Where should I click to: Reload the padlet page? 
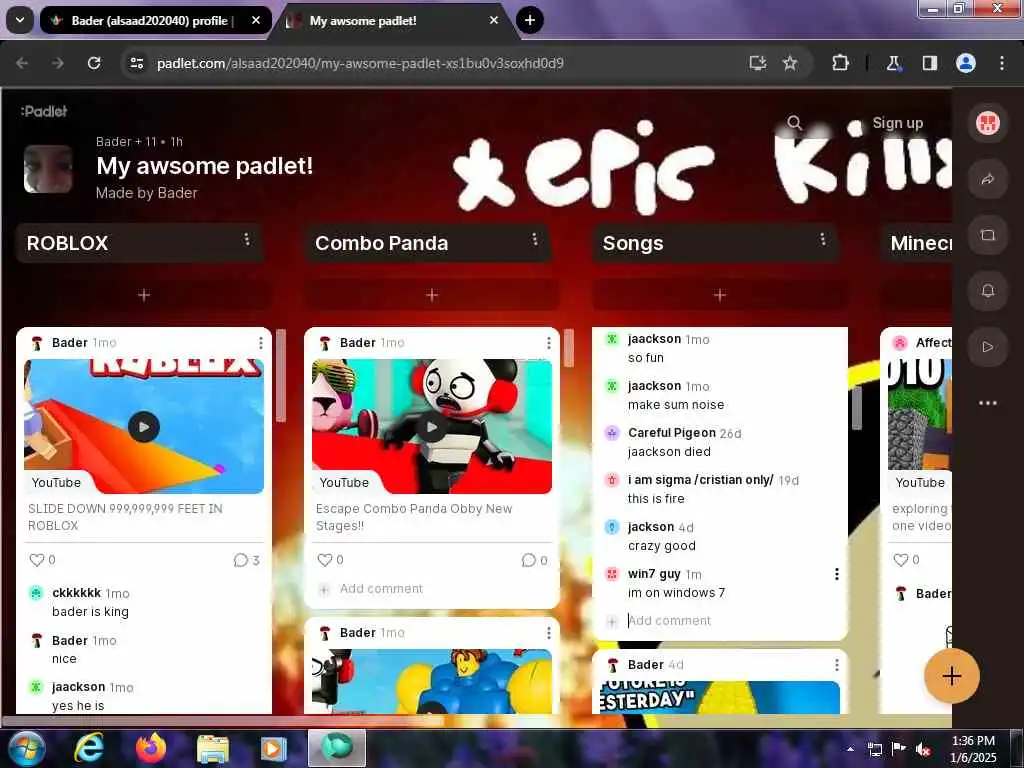[94, 63]
